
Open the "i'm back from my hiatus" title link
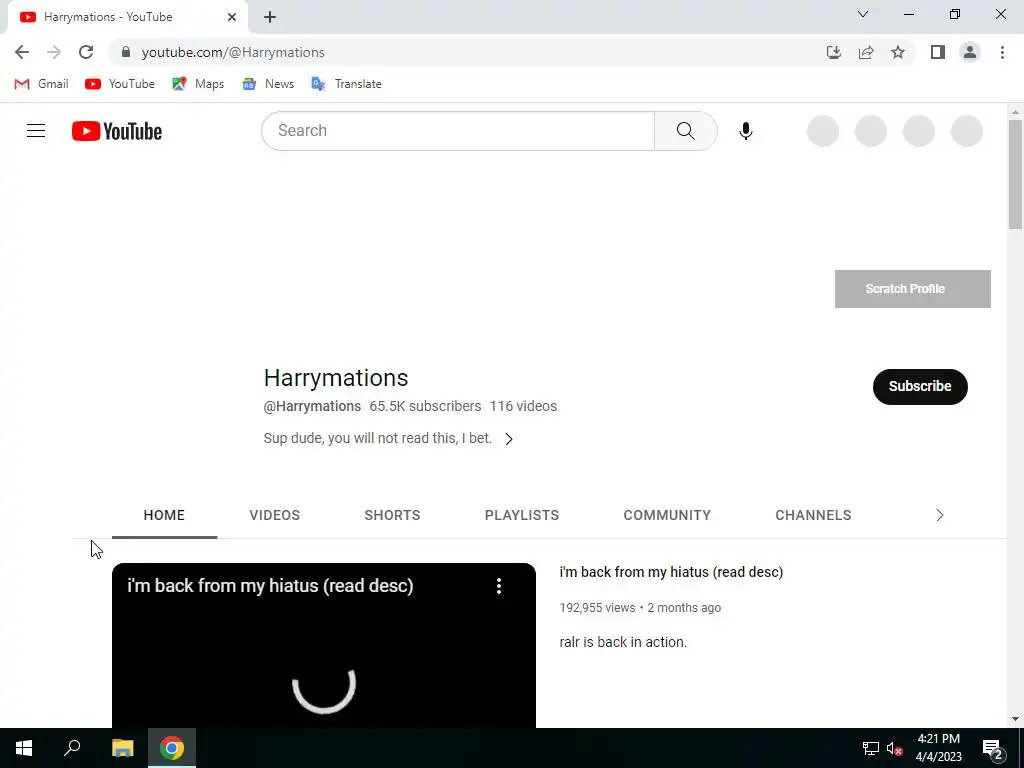(671, 572)
